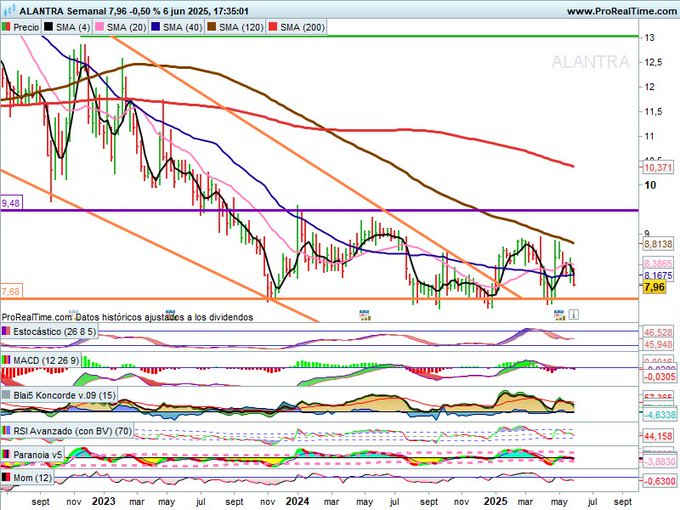Click the info icon near May 2025
Image resolution: width=680 pixels, height=510 pixels.
(x=573, y=314)
